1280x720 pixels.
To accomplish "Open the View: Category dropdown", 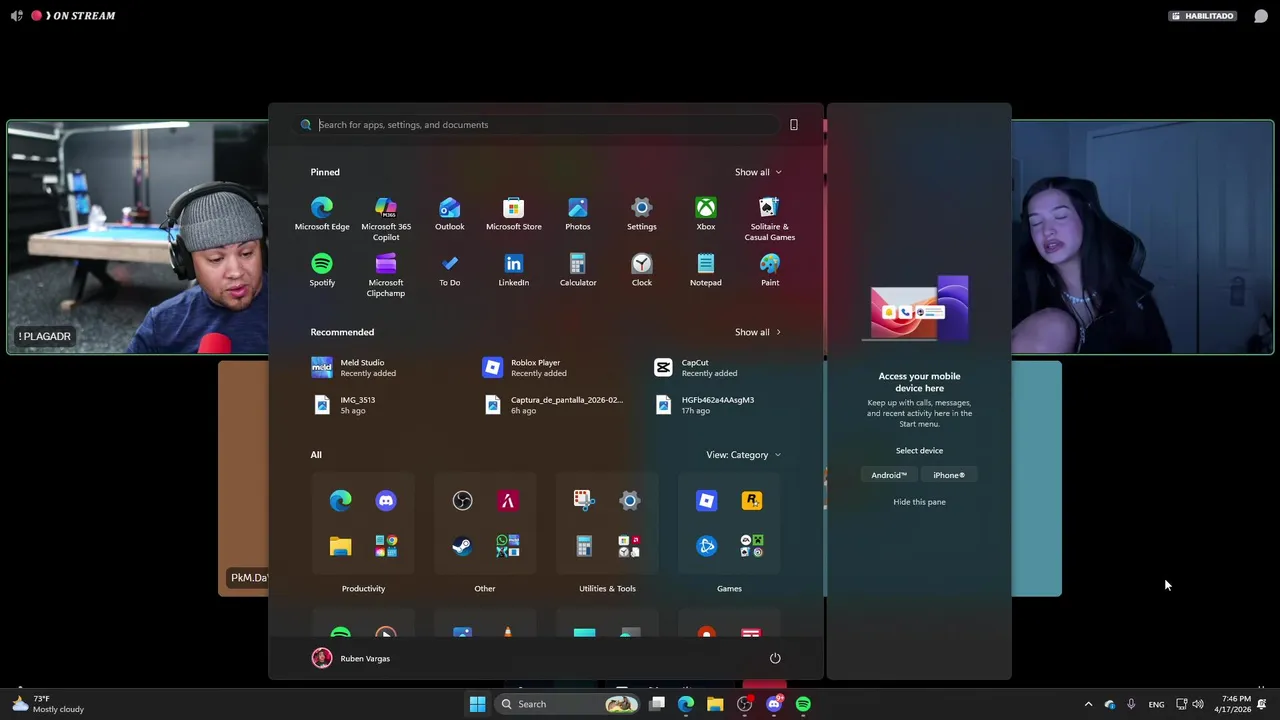I will (x=744, y=455).
